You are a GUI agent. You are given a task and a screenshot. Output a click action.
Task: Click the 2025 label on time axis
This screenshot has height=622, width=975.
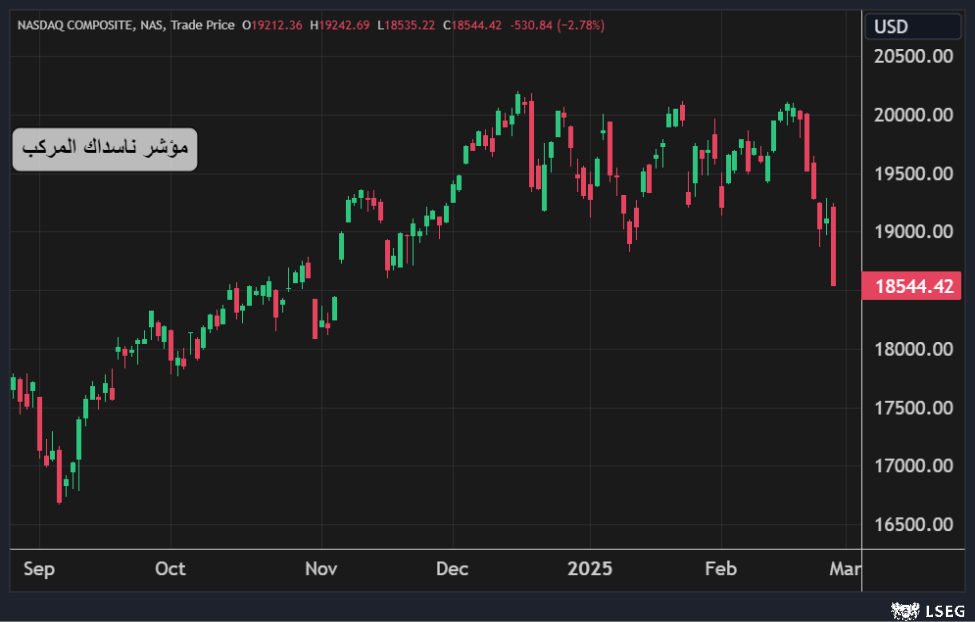pyautogui.click(x=589, y=569)
